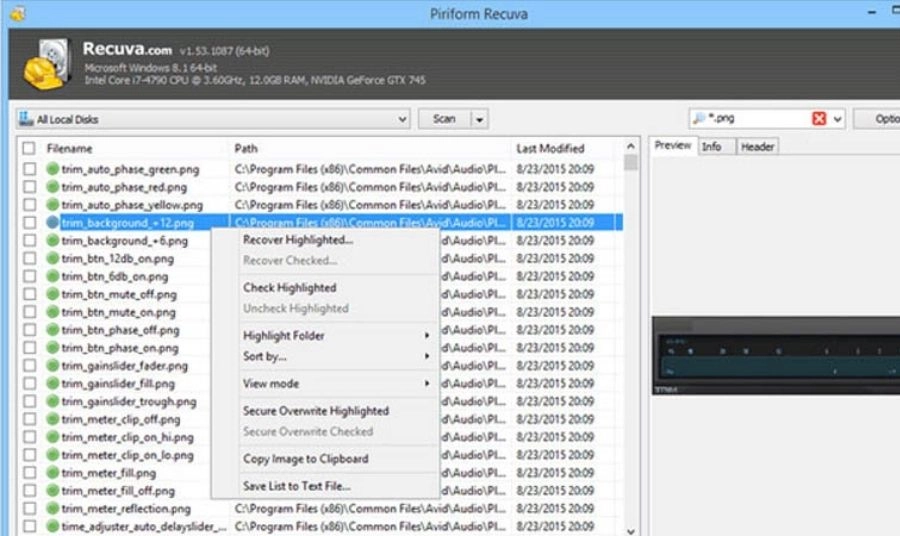Check the box for trim_auto_phase_red.png
This screenshot has height=536, width=900.
coord(30,187)
